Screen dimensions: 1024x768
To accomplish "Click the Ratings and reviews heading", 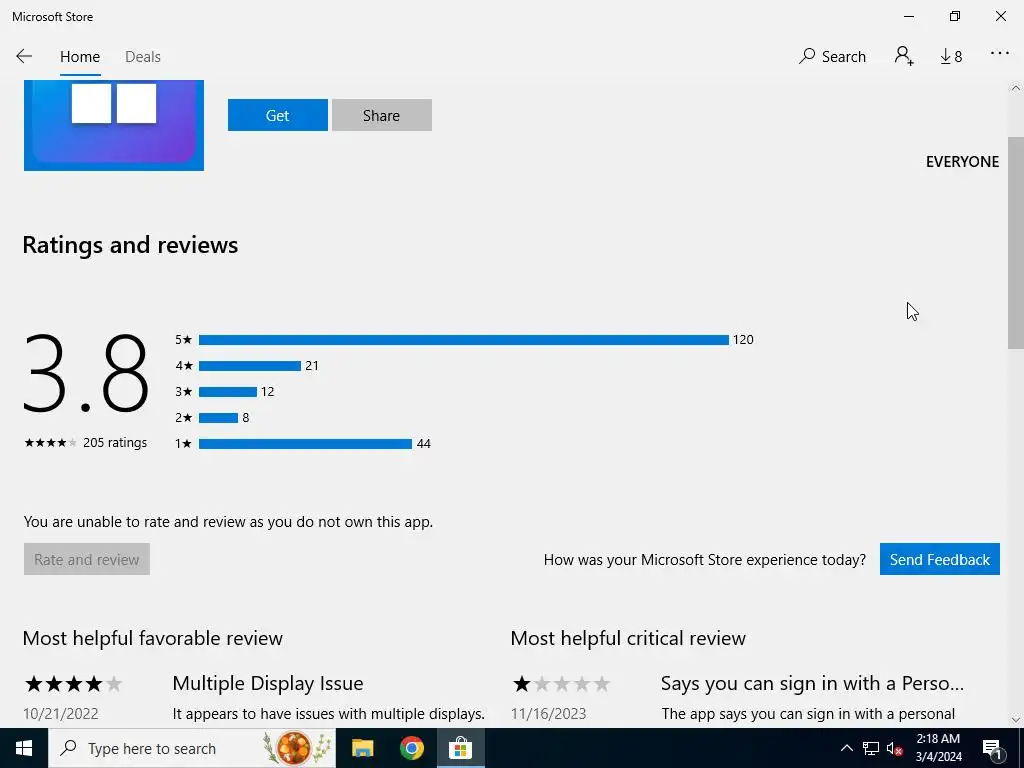I will coord(131,245).
